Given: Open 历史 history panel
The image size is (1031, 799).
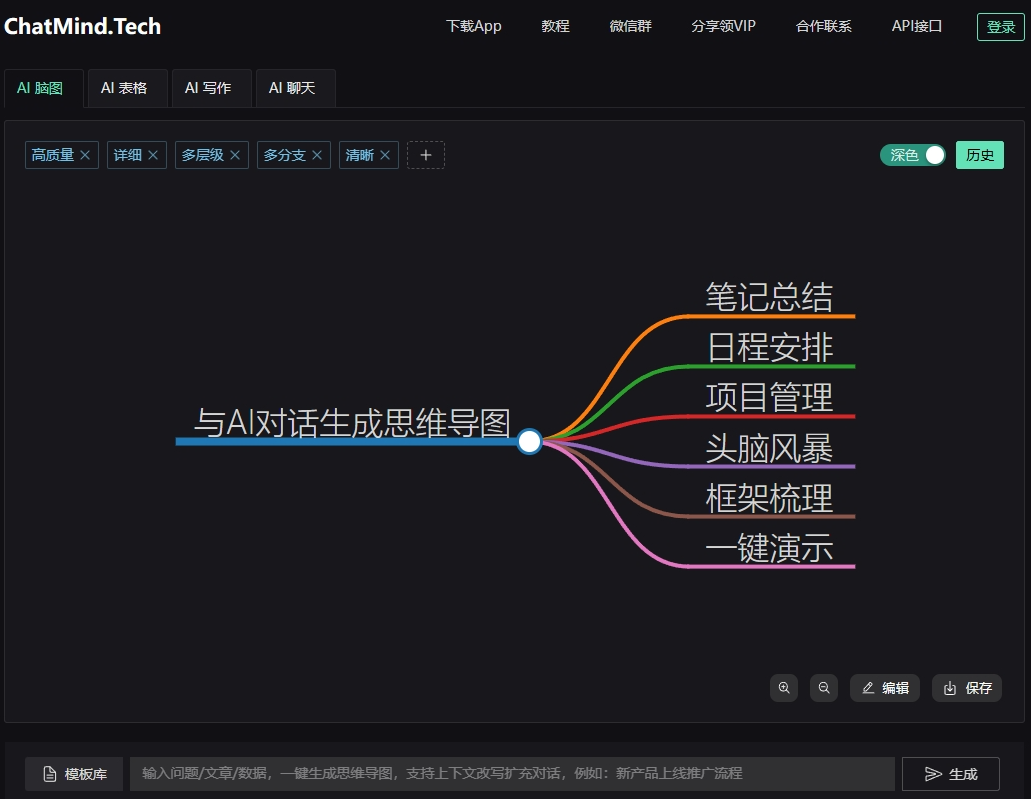Looking at the screenshot, I should click(979, 155).
